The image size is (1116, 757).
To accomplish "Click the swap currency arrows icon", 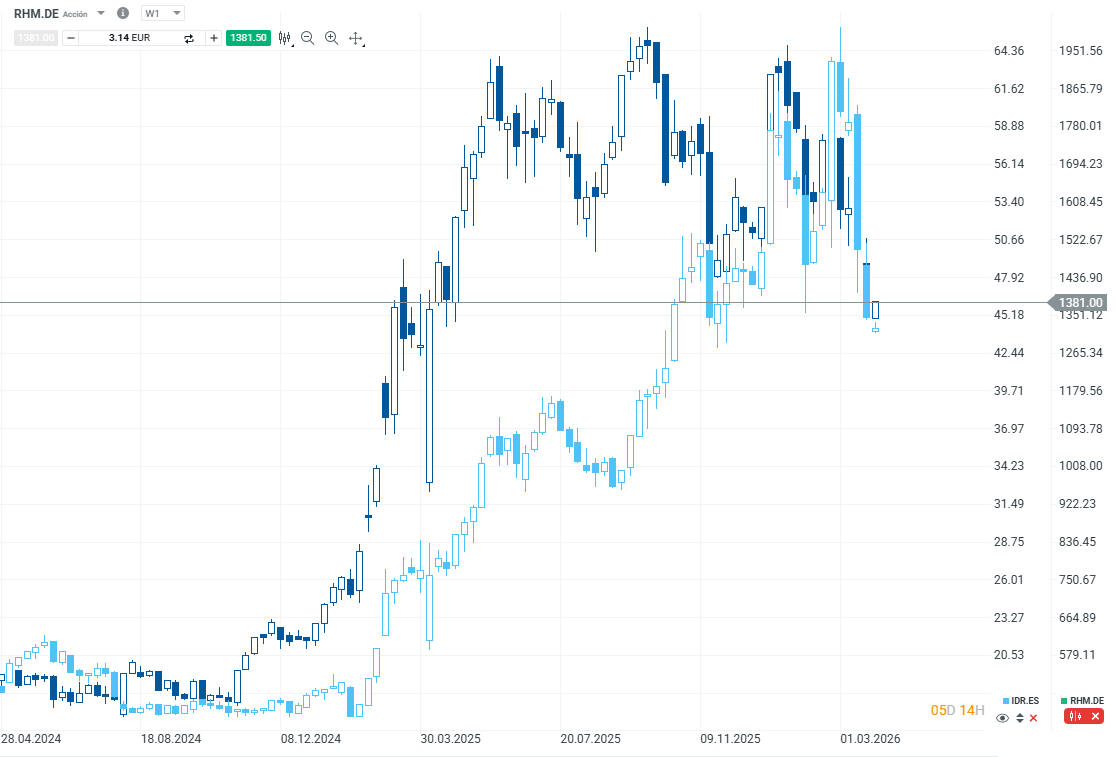I will click(x=188, y=38).
